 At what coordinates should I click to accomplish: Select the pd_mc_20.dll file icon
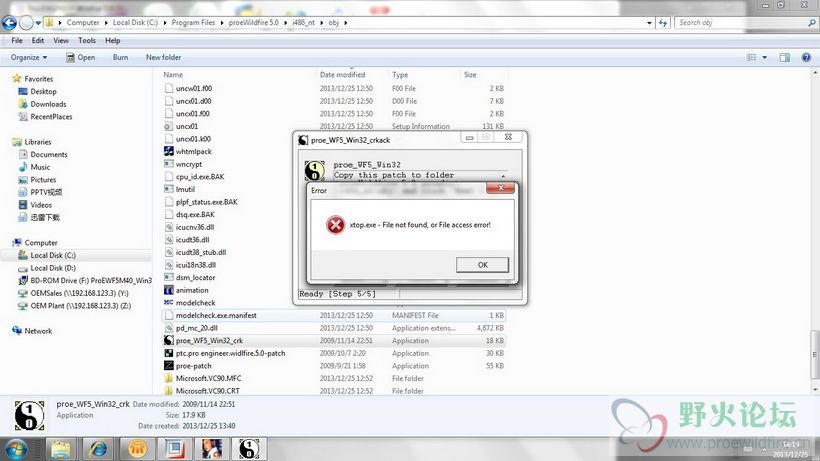168,328
